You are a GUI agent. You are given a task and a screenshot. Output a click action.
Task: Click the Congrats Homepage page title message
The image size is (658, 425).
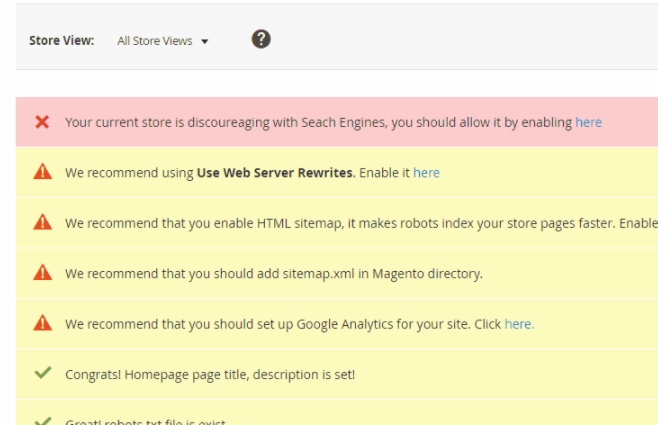[210, 374]
